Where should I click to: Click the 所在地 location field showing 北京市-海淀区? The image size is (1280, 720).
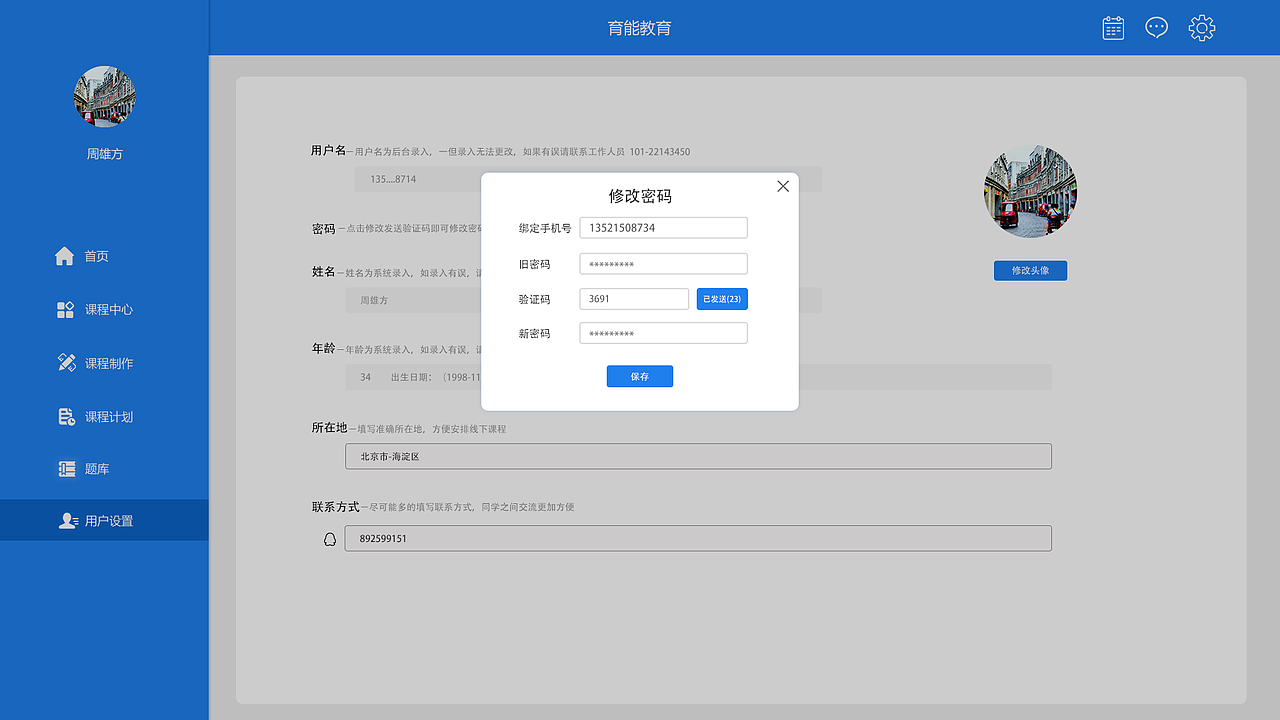[697, 456]
